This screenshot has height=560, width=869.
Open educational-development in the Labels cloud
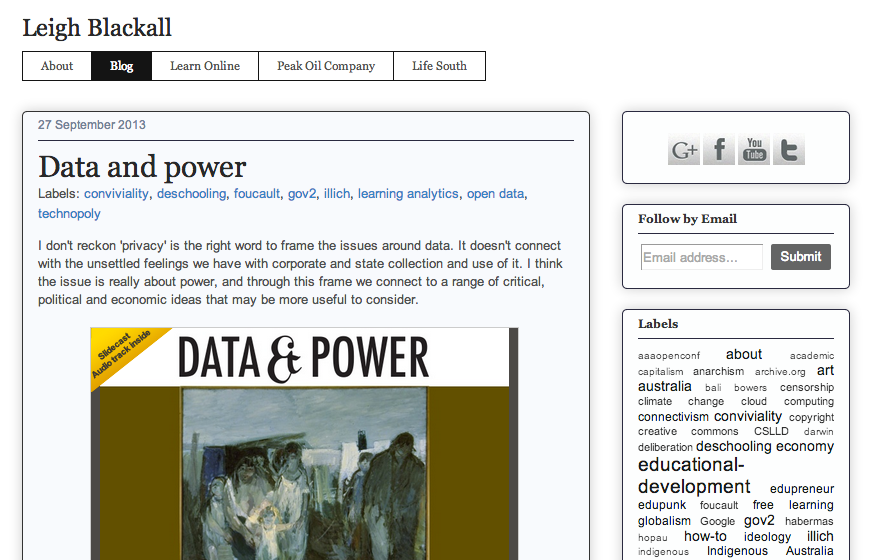click(x=693, y=476)
